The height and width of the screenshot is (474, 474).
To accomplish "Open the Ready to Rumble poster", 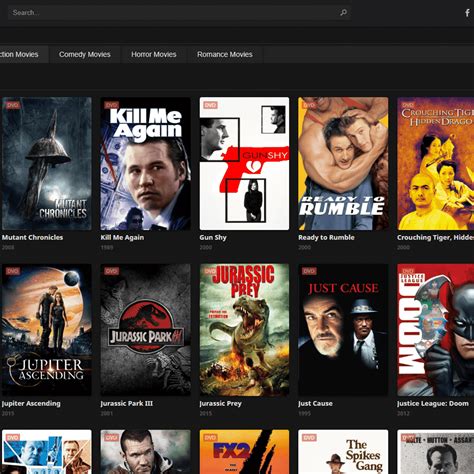I will tap(343, 163).
